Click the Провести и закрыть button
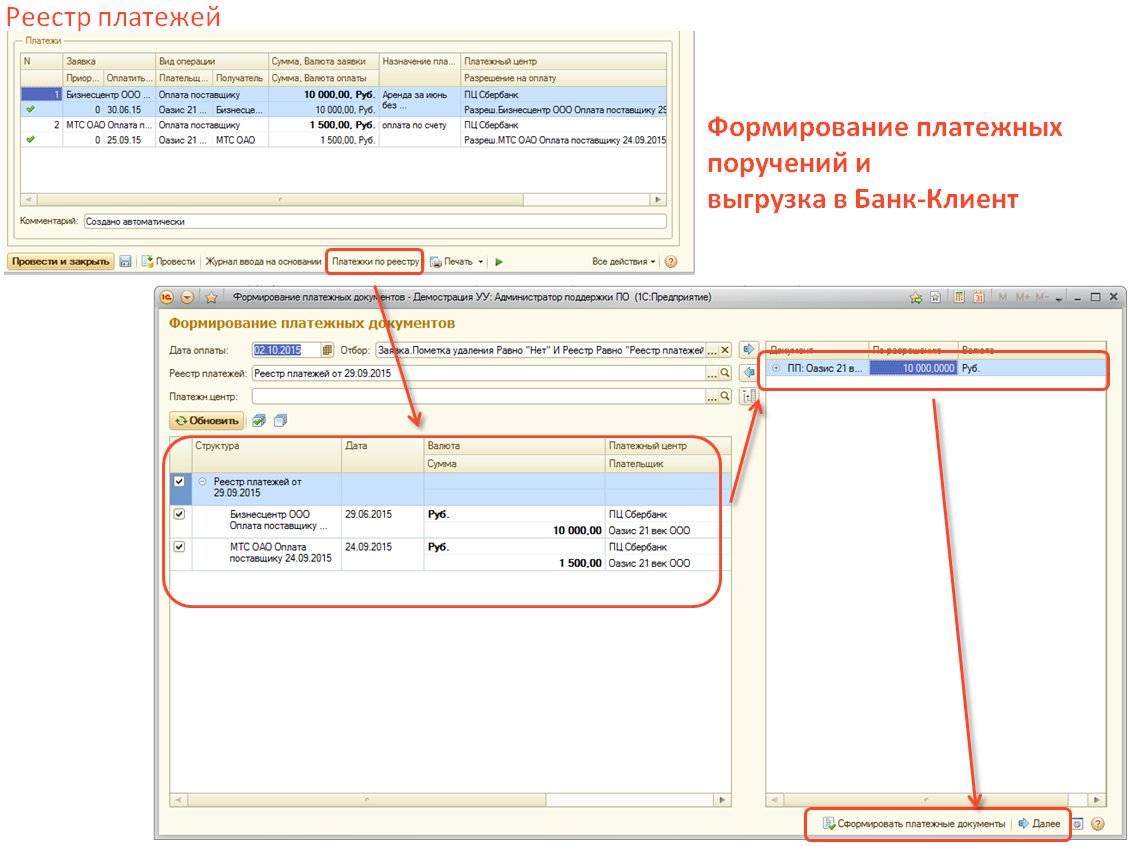Viewport: 1134px width, 846px height. 60,262
